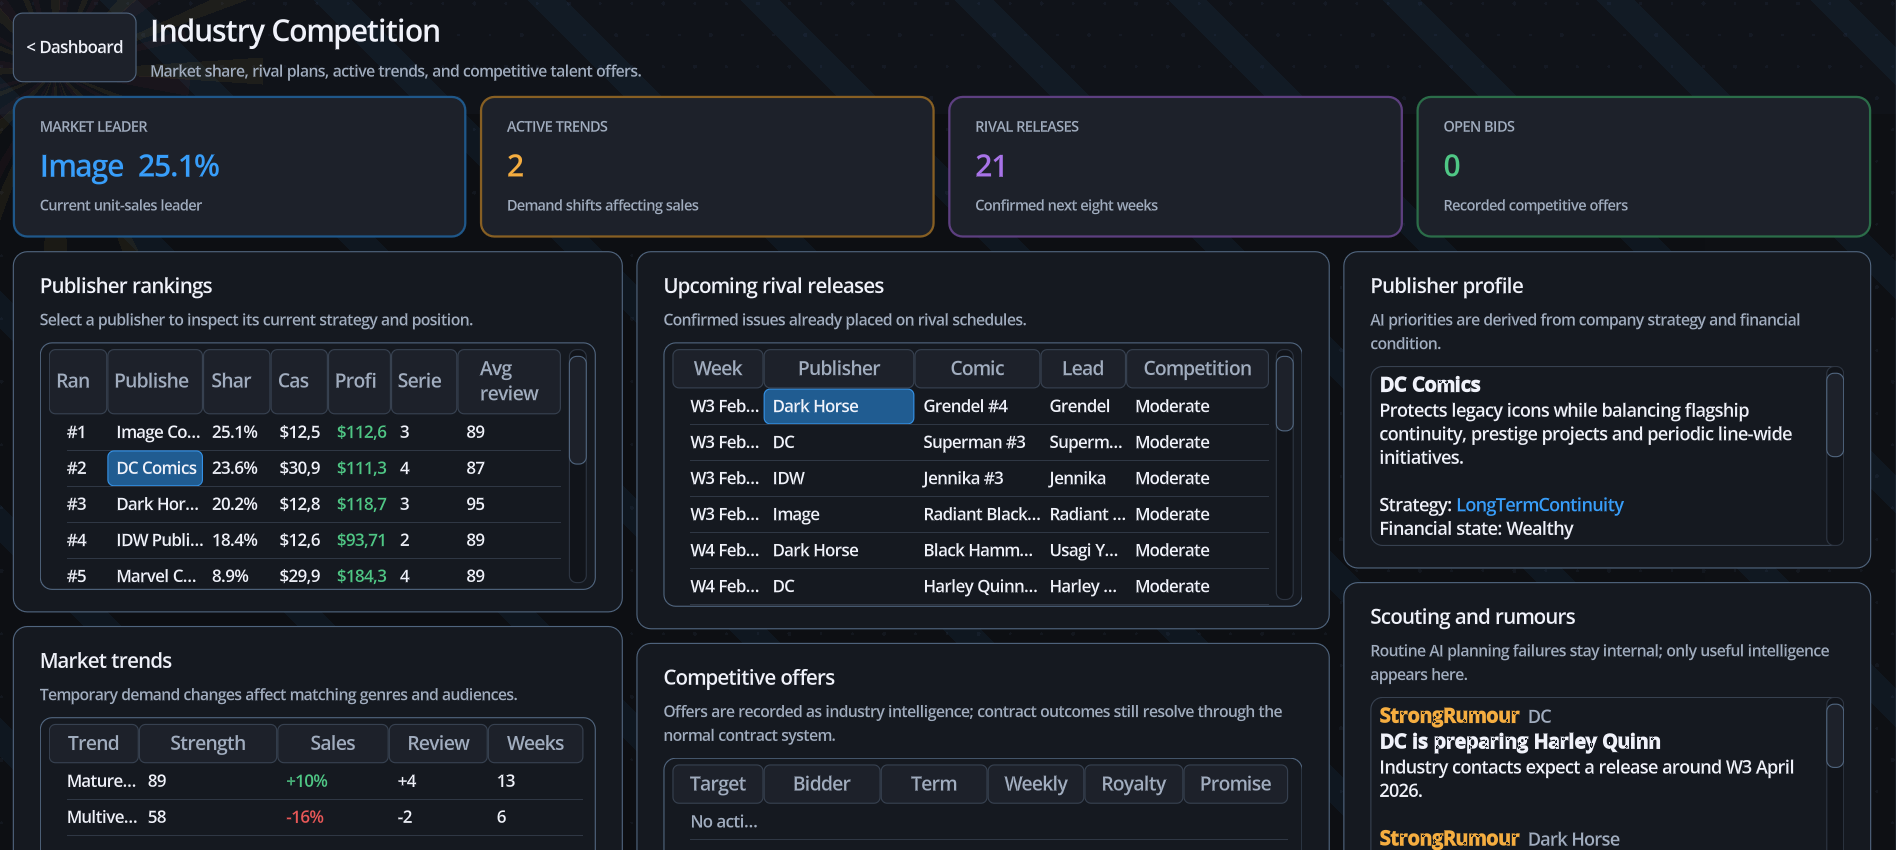Sort rival releases by Competition header
This screenshot has height=850, width=1896.
[1197, 368]
